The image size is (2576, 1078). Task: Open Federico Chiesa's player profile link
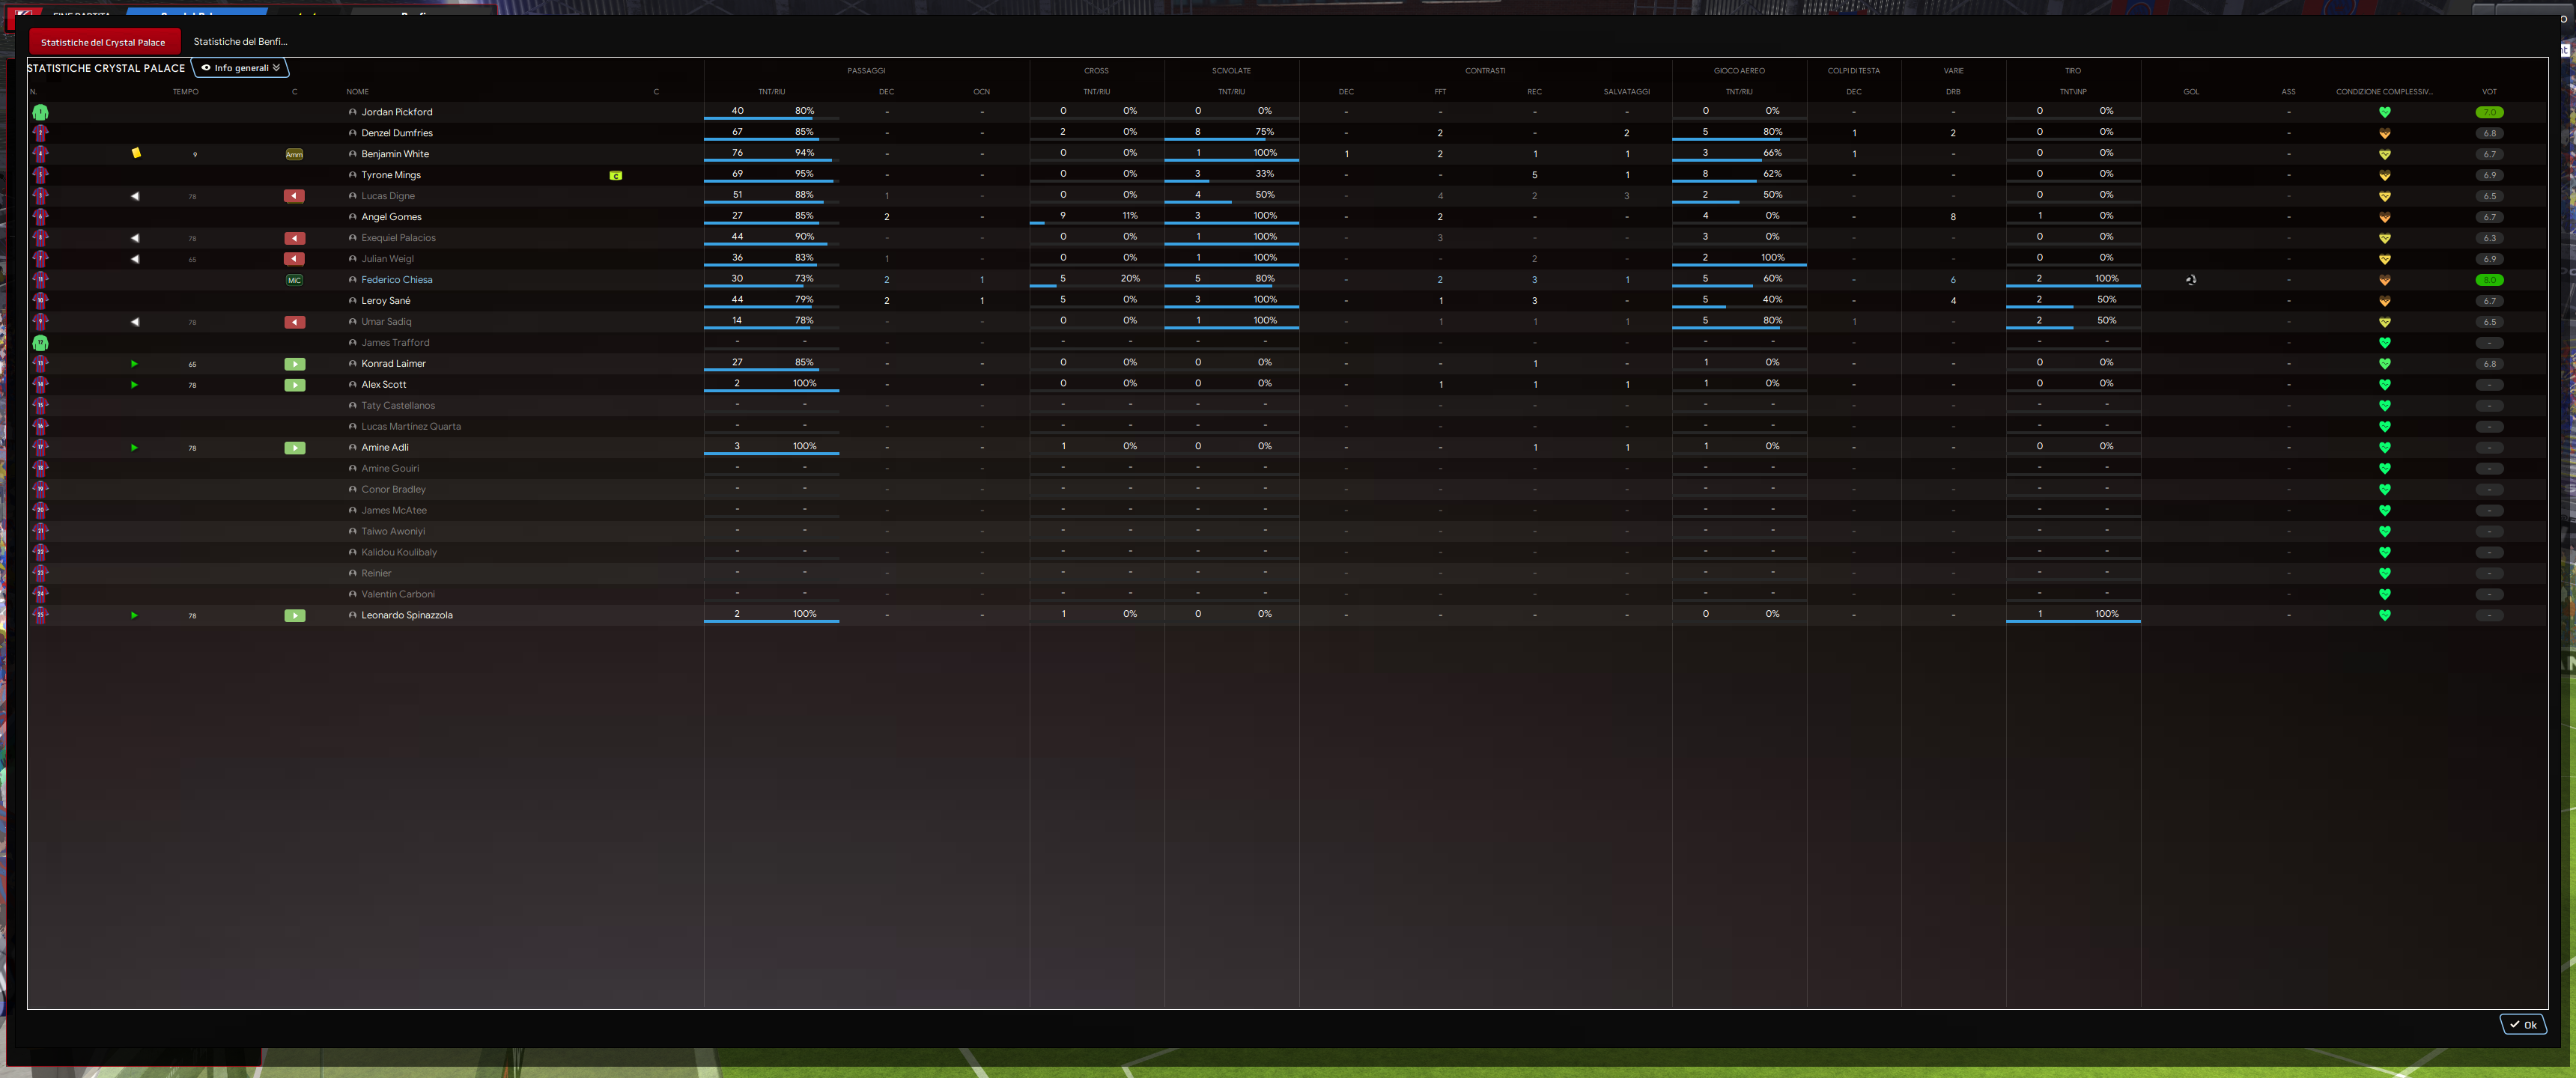click(x=396, y=280)
